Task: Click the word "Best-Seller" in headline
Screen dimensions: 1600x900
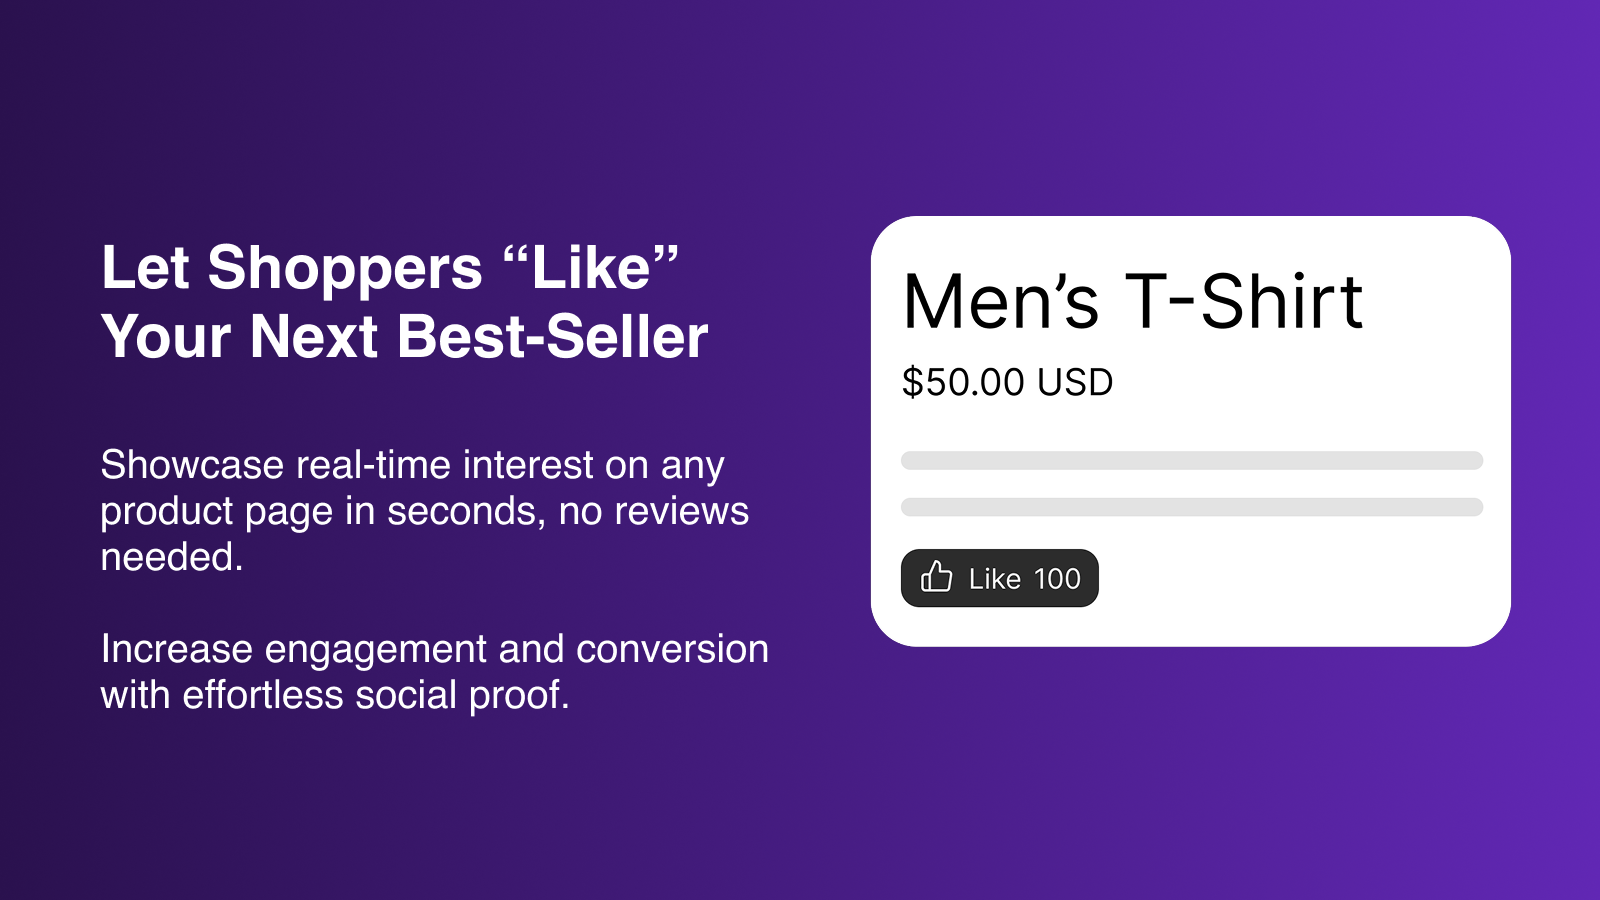Action: pos(553,336)
